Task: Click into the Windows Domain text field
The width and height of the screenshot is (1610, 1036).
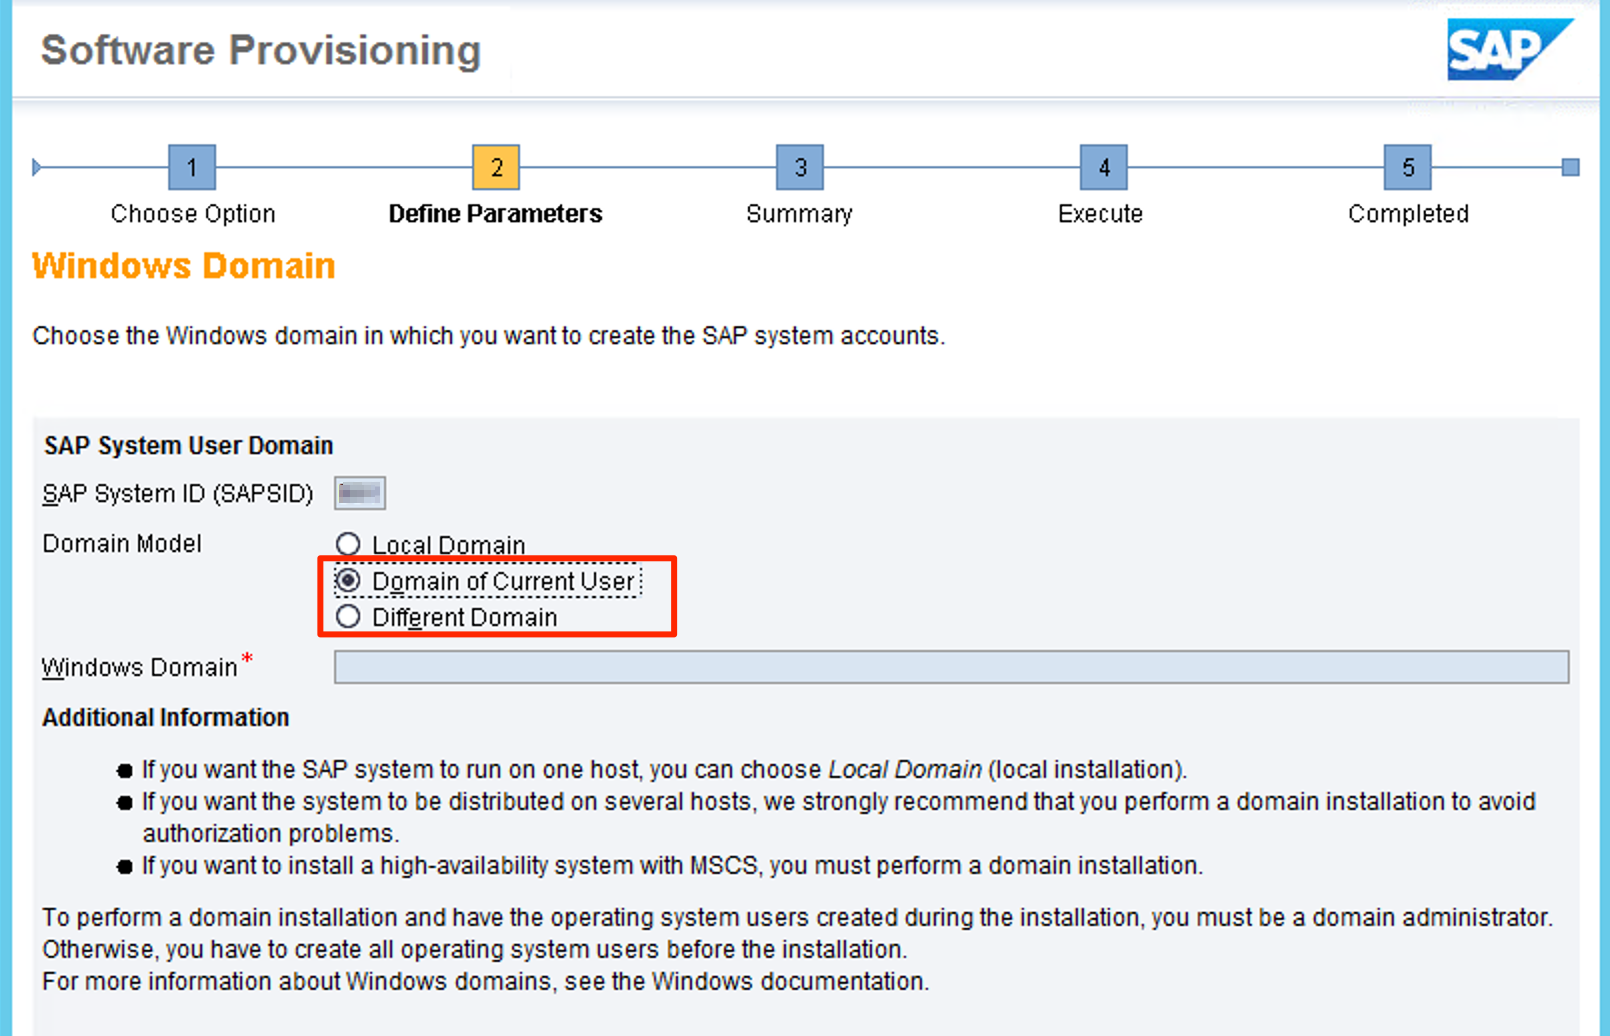Action: pos(950,667)
